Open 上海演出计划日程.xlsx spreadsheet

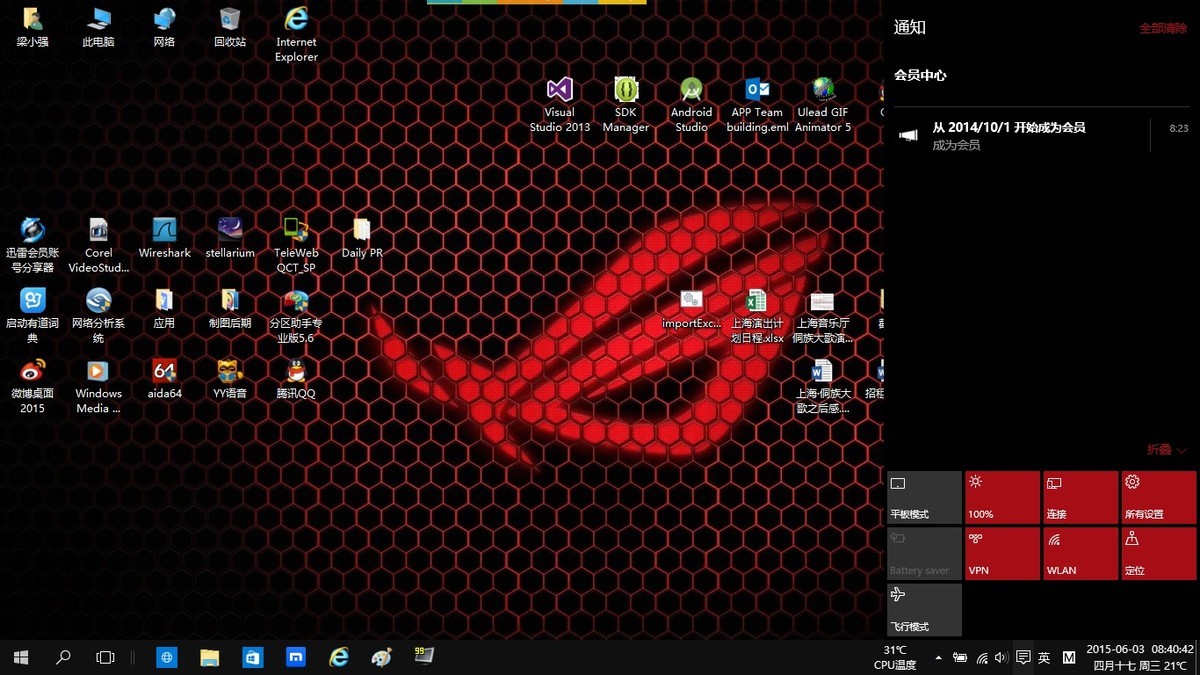(757, 315)
